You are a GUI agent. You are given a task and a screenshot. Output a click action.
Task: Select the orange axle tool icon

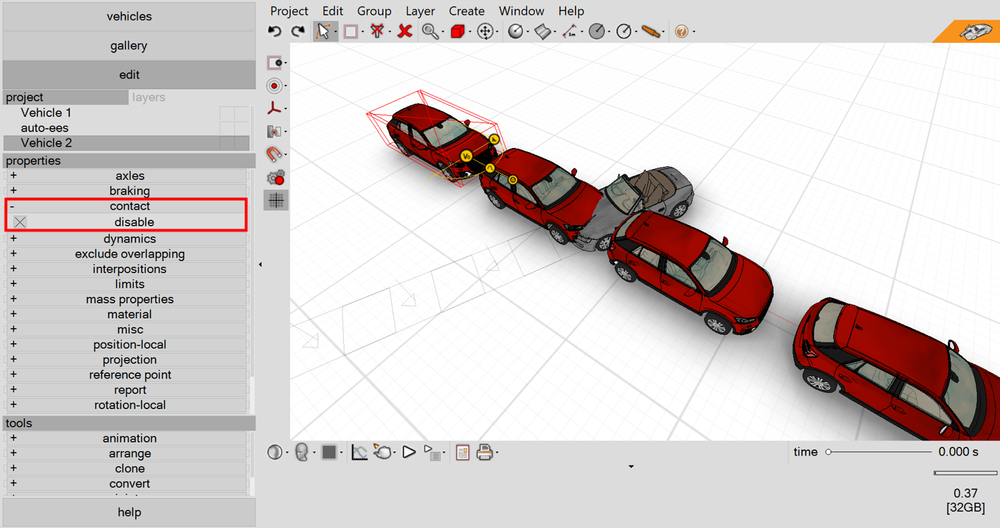point(651,31)
